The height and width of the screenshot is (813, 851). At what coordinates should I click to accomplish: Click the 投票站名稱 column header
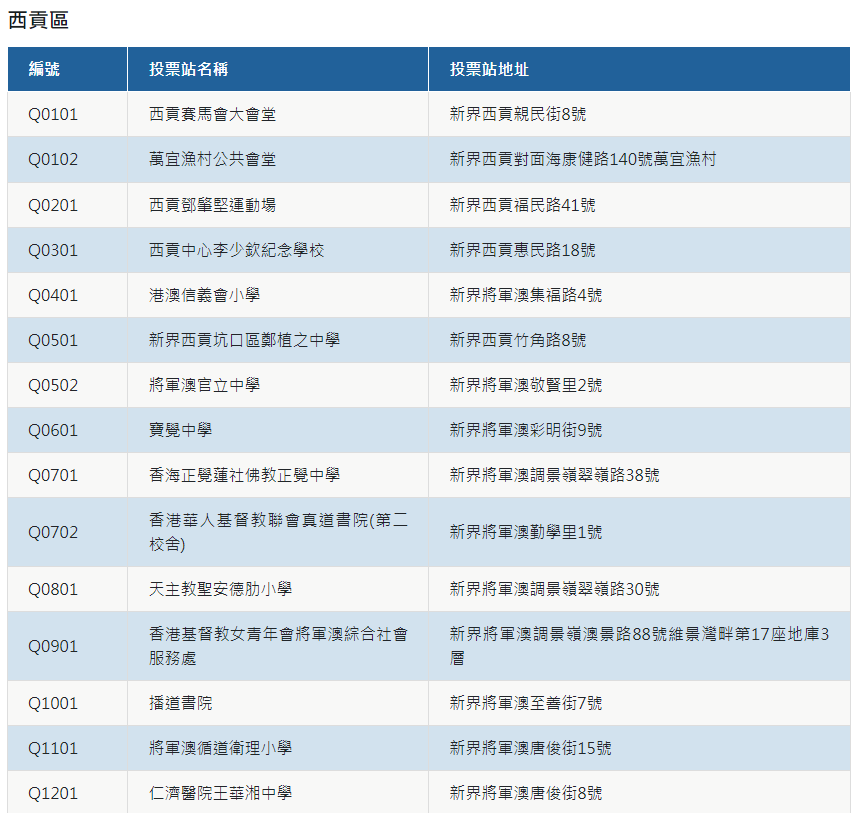click(x=189, y=69)
